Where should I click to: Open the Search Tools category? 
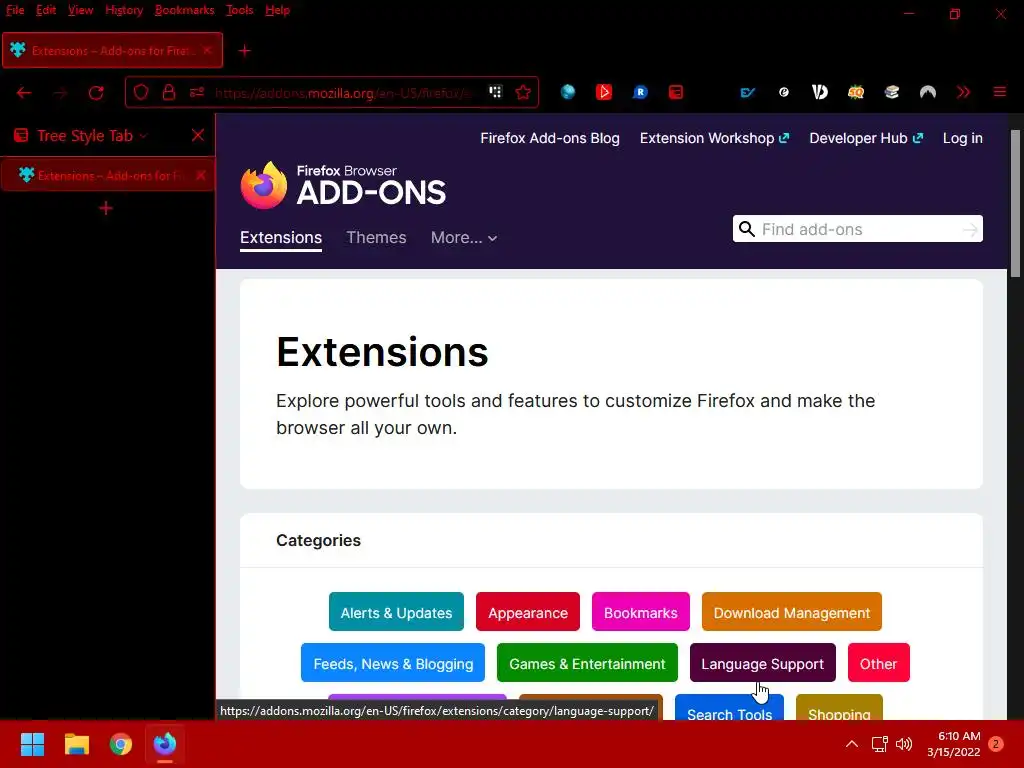pyautogui.click(x=729, y=709)
